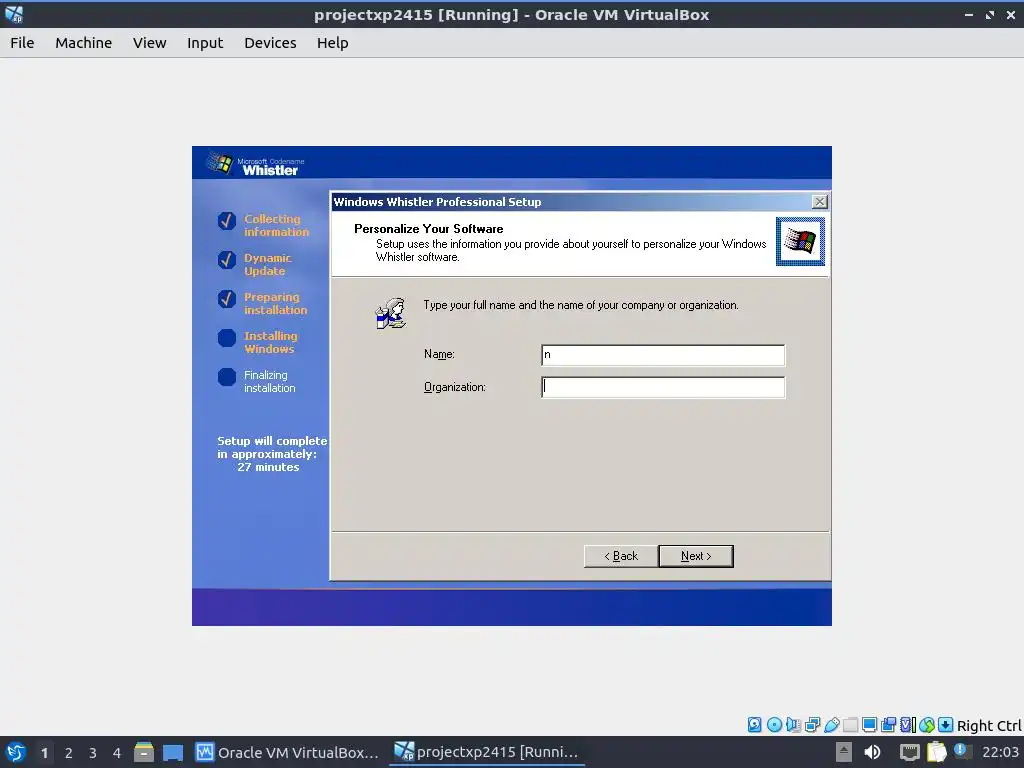
Task: Switch to workspace 4 in the taskbar
Action: pos(117,753)
